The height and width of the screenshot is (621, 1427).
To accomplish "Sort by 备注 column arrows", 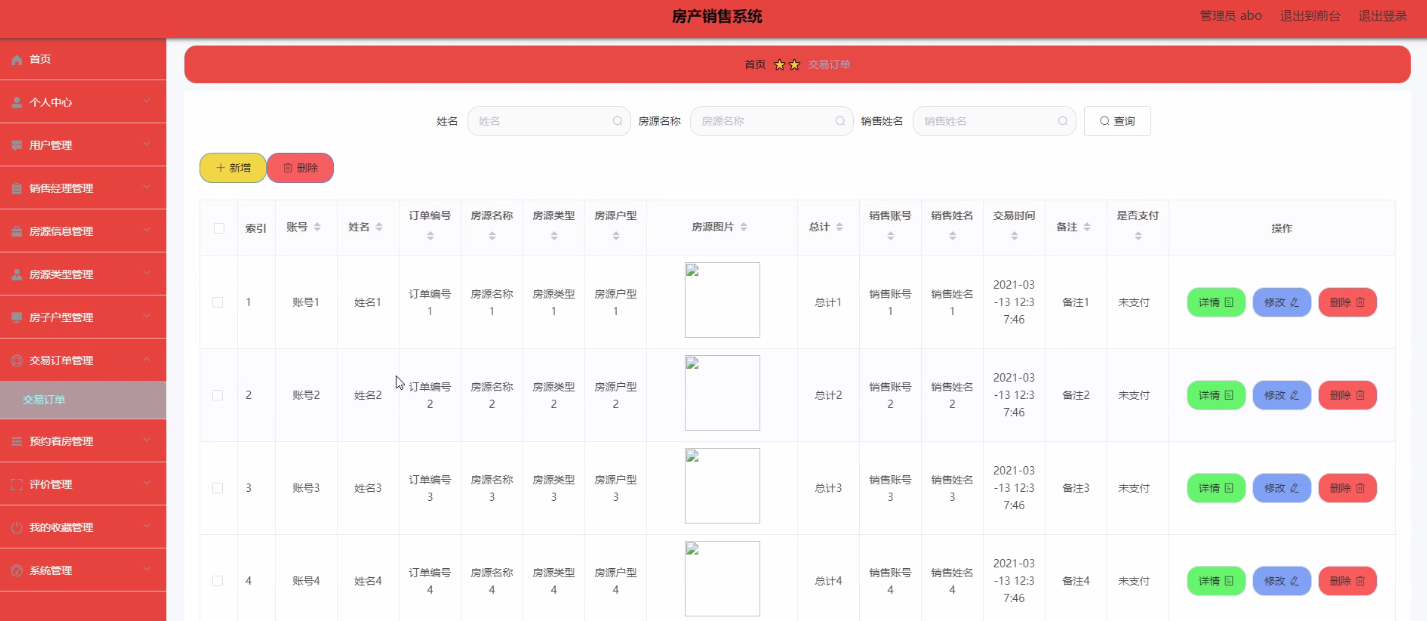I will (1087, 228).
